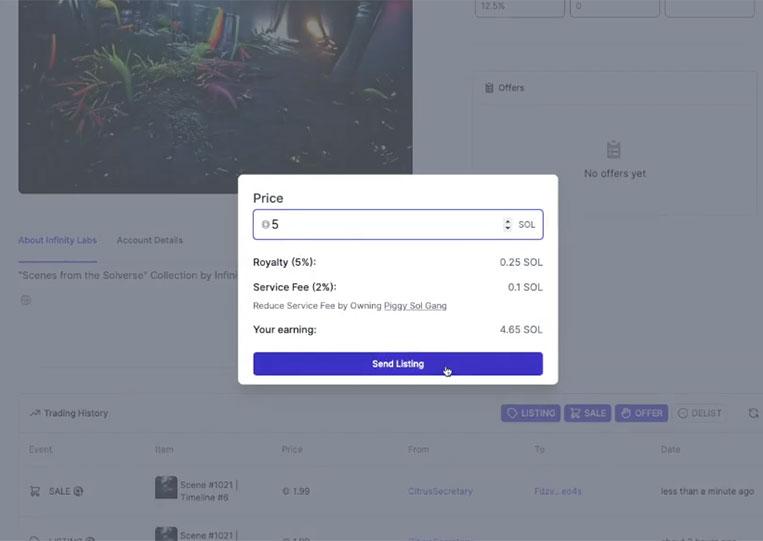
Task: Click the circular icon beside SALE label
Action: 78,491
